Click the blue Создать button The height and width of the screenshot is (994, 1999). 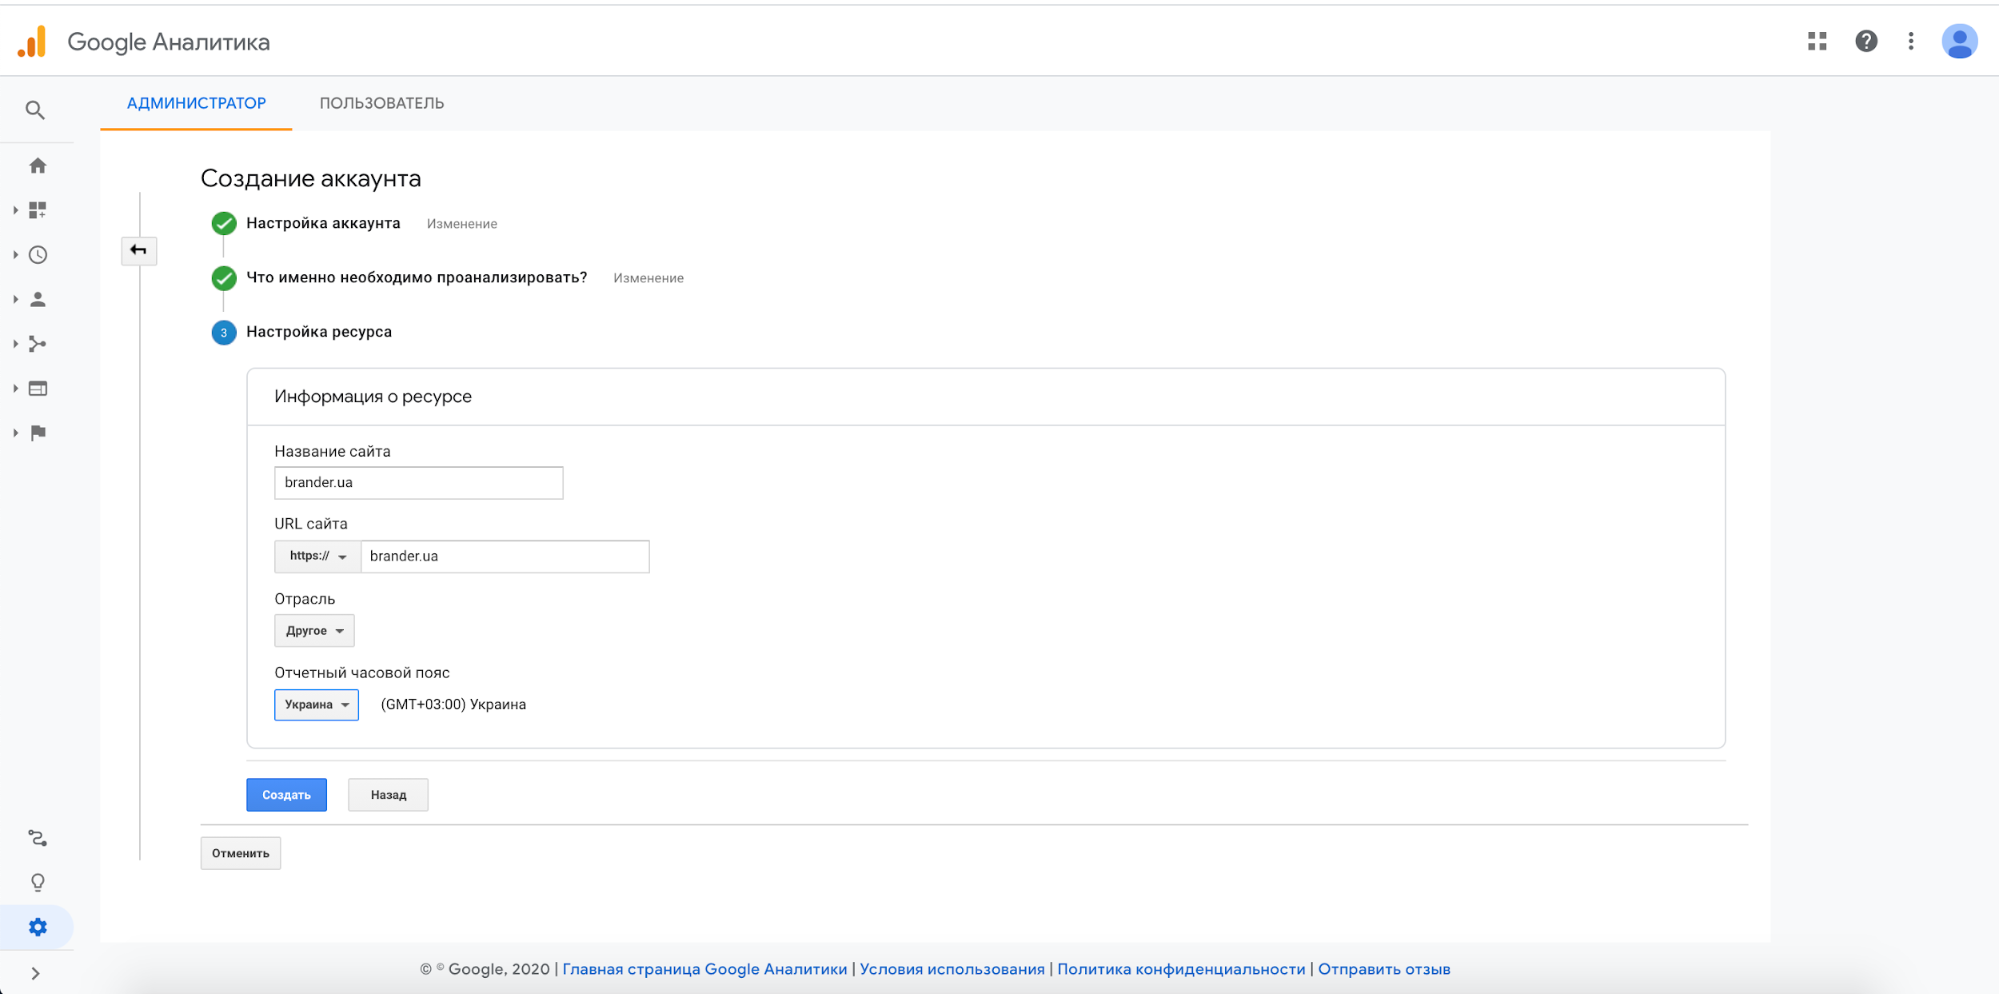286,795
